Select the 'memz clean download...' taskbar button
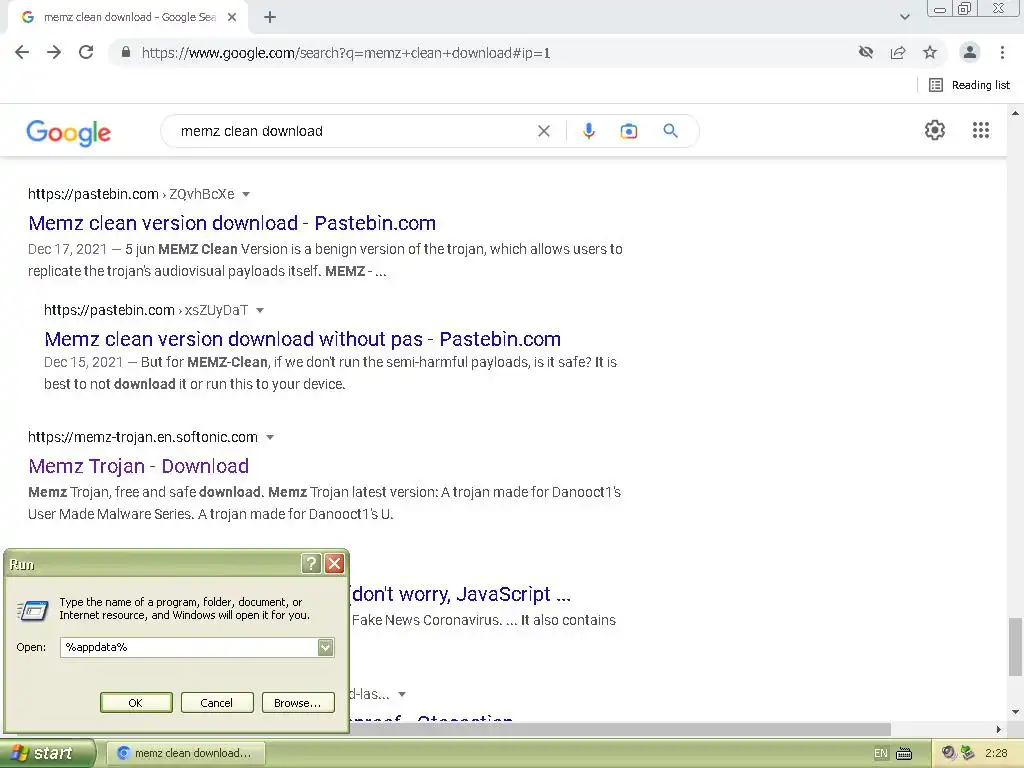Viewport: 1024px width, 768px height. 185,754
